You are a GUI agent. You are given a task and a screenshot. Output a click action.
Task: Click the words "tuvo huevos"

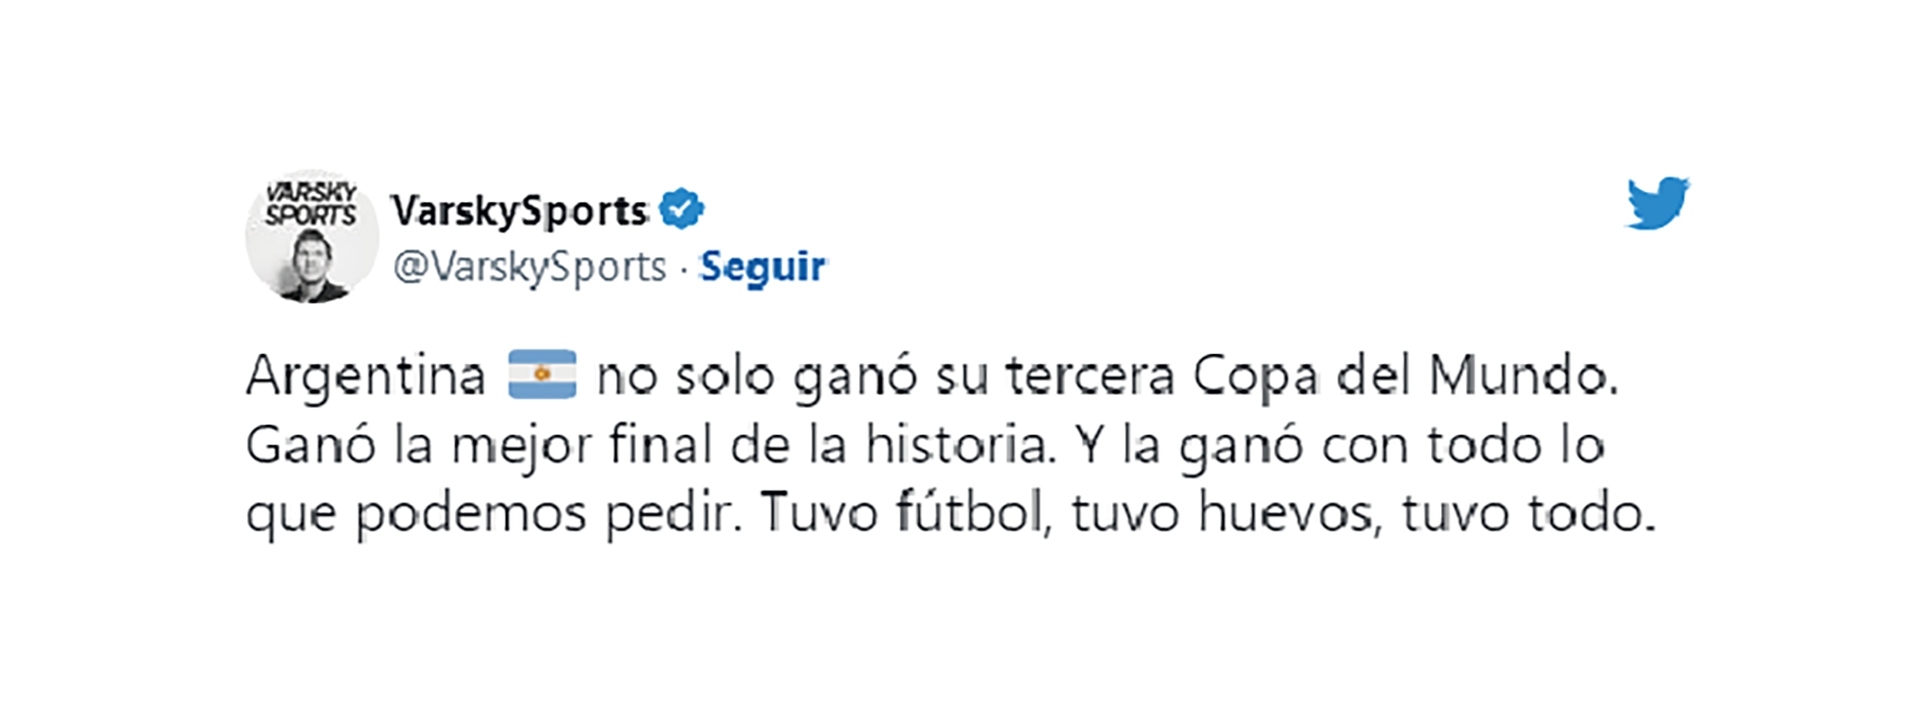click(1226, 513)
